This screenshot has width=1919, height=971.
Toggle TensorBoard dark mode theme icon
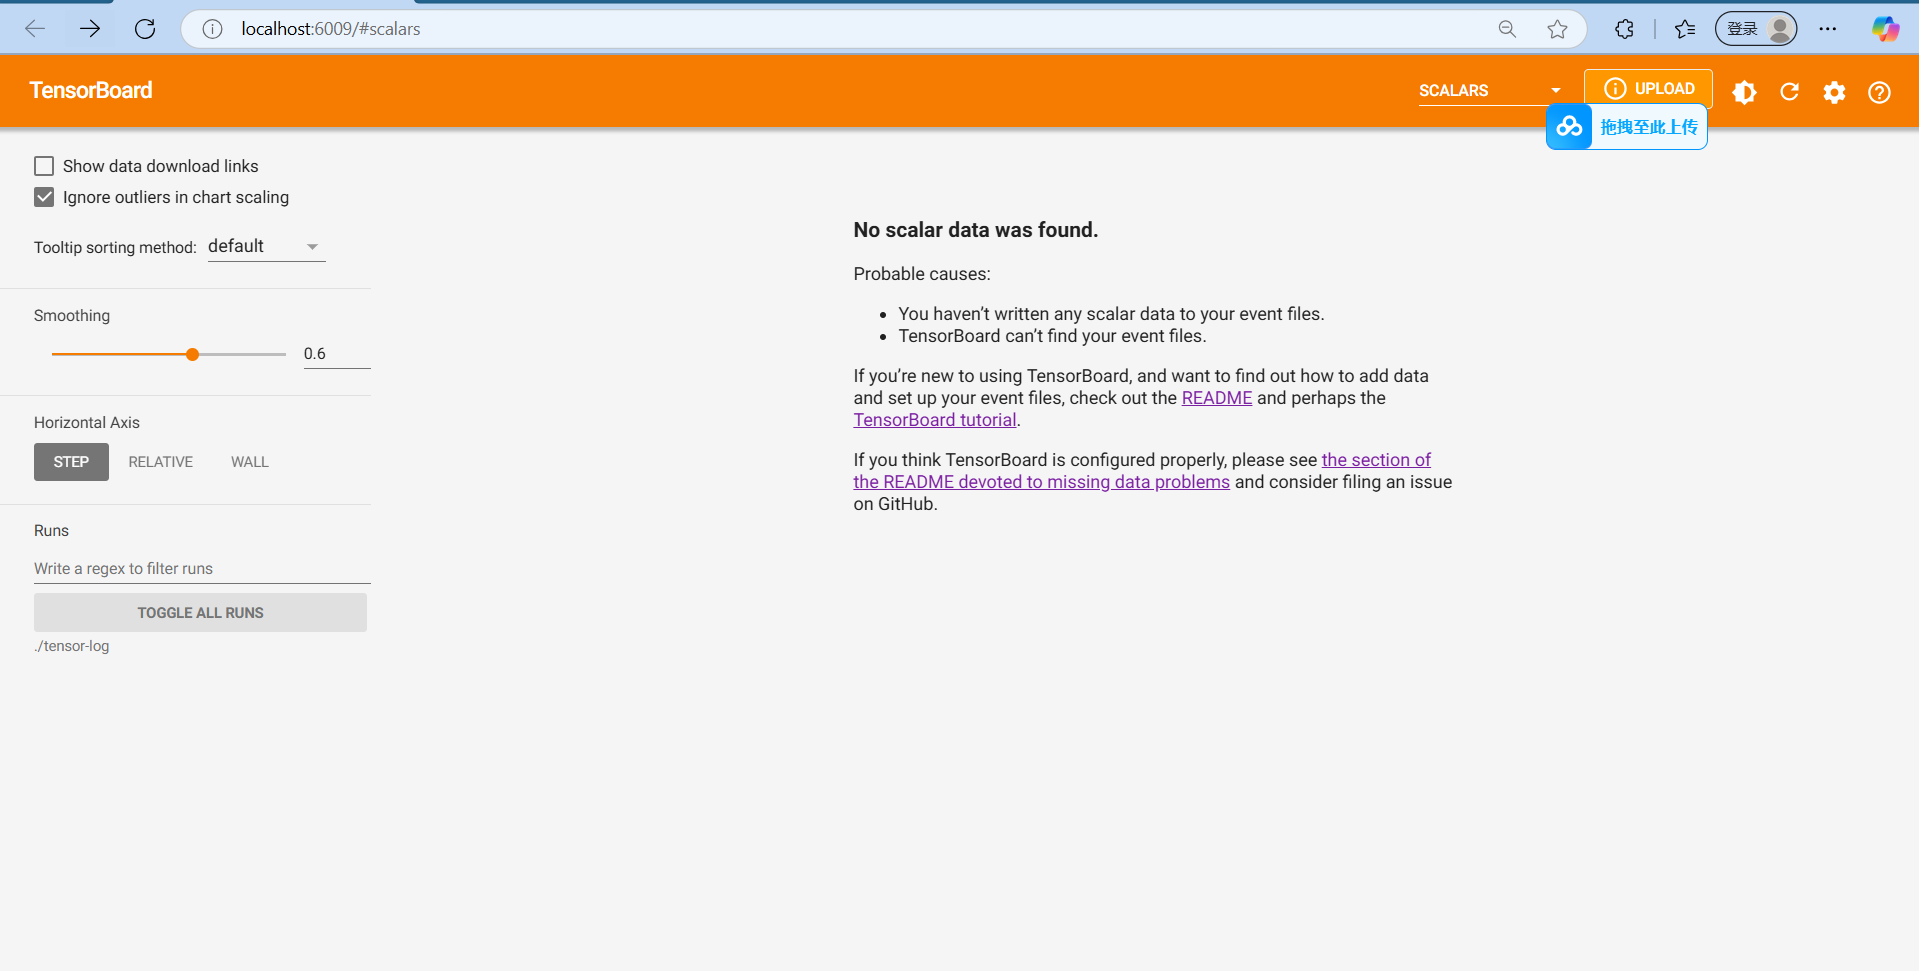point(1744,92)
